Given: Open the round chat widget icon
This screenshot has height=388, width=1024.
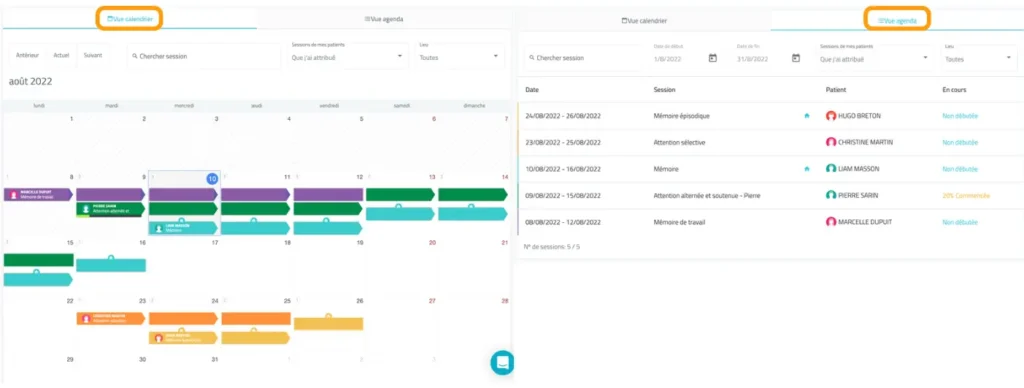Looking at the screenshot, I should 502,363.
